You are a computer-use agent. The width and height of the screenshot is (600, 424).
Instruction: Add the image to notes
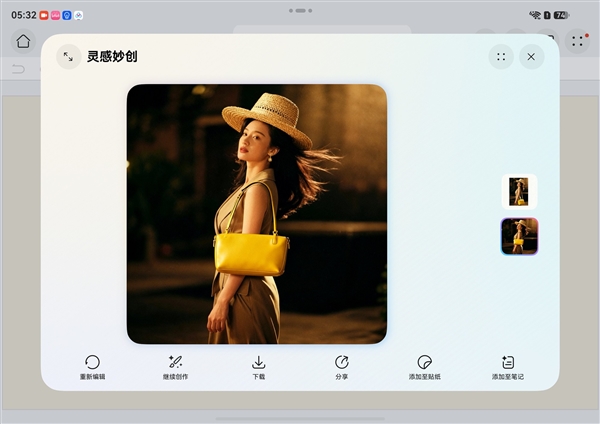click(508, 362)
